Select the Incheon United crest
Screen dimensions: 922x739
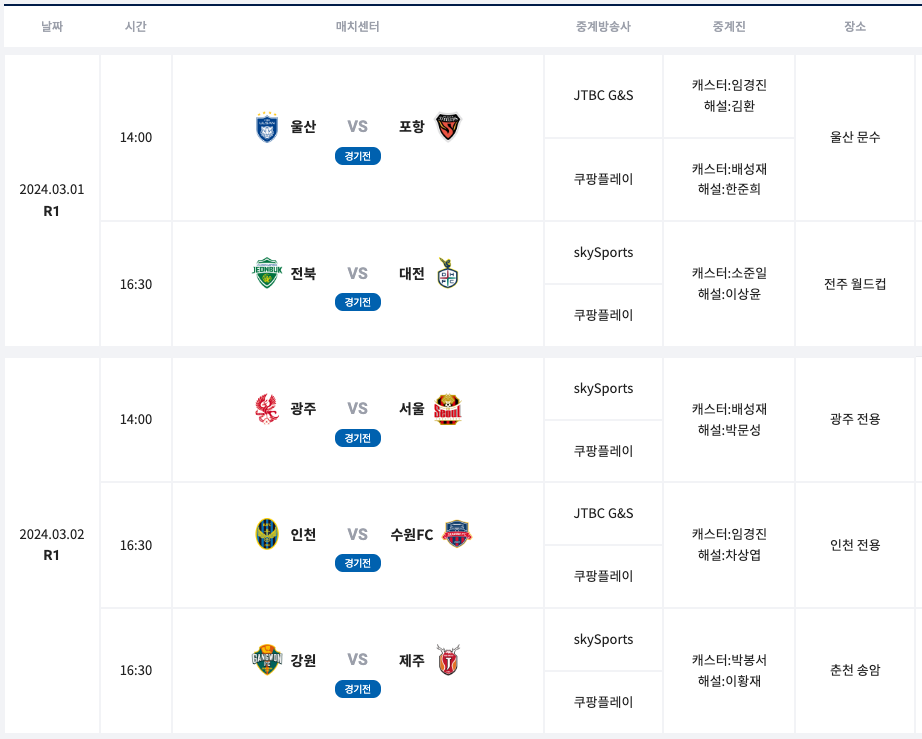(x=267, y=534)
